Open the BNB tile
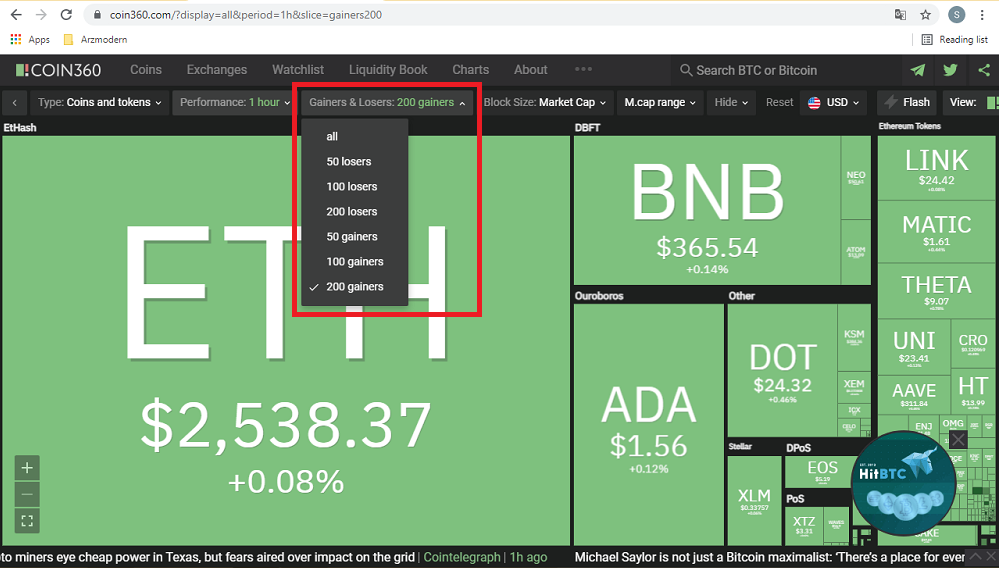Viewport: 999px width, 568px height. [x=707, y=210]
